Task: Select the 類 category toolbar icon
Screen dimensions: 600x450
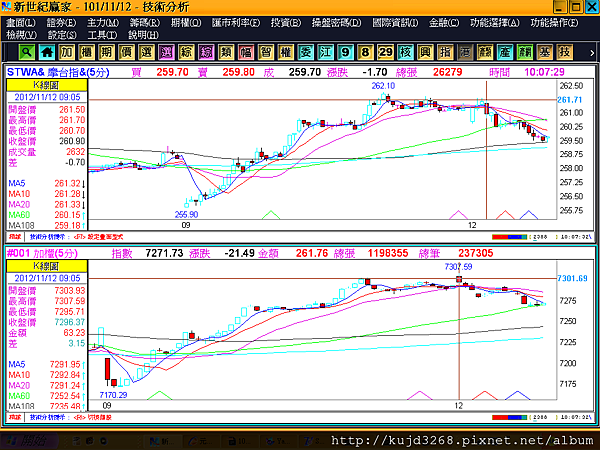Action: (226, 52)
